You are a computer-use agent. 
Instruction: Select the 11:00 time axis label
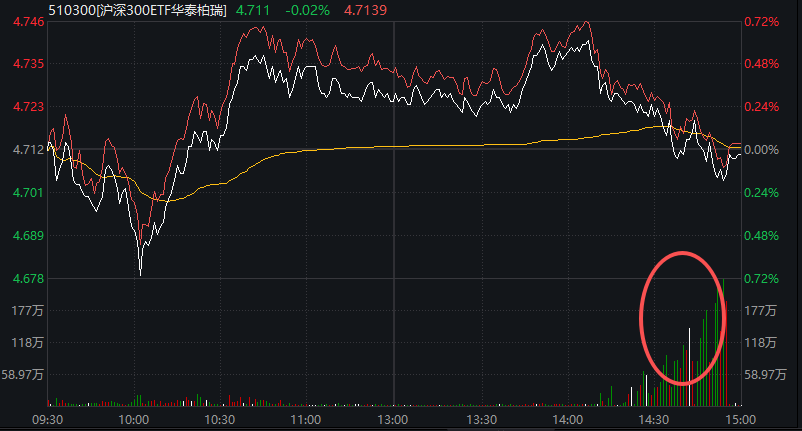[x=306, y=420]
